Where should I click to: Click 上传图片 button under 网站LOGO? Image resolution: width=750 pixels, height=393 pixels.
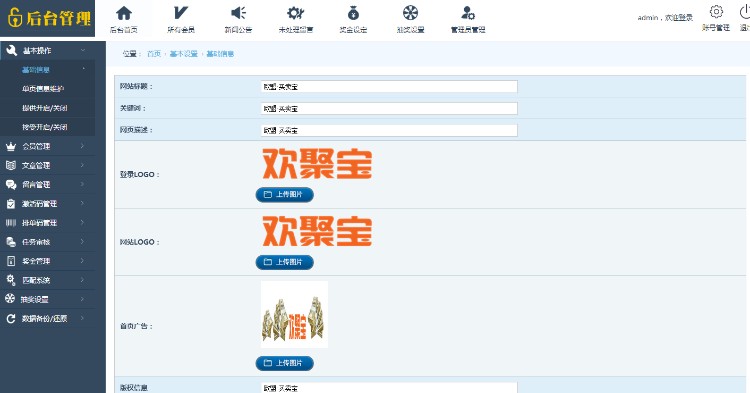(x=285, y=262)
